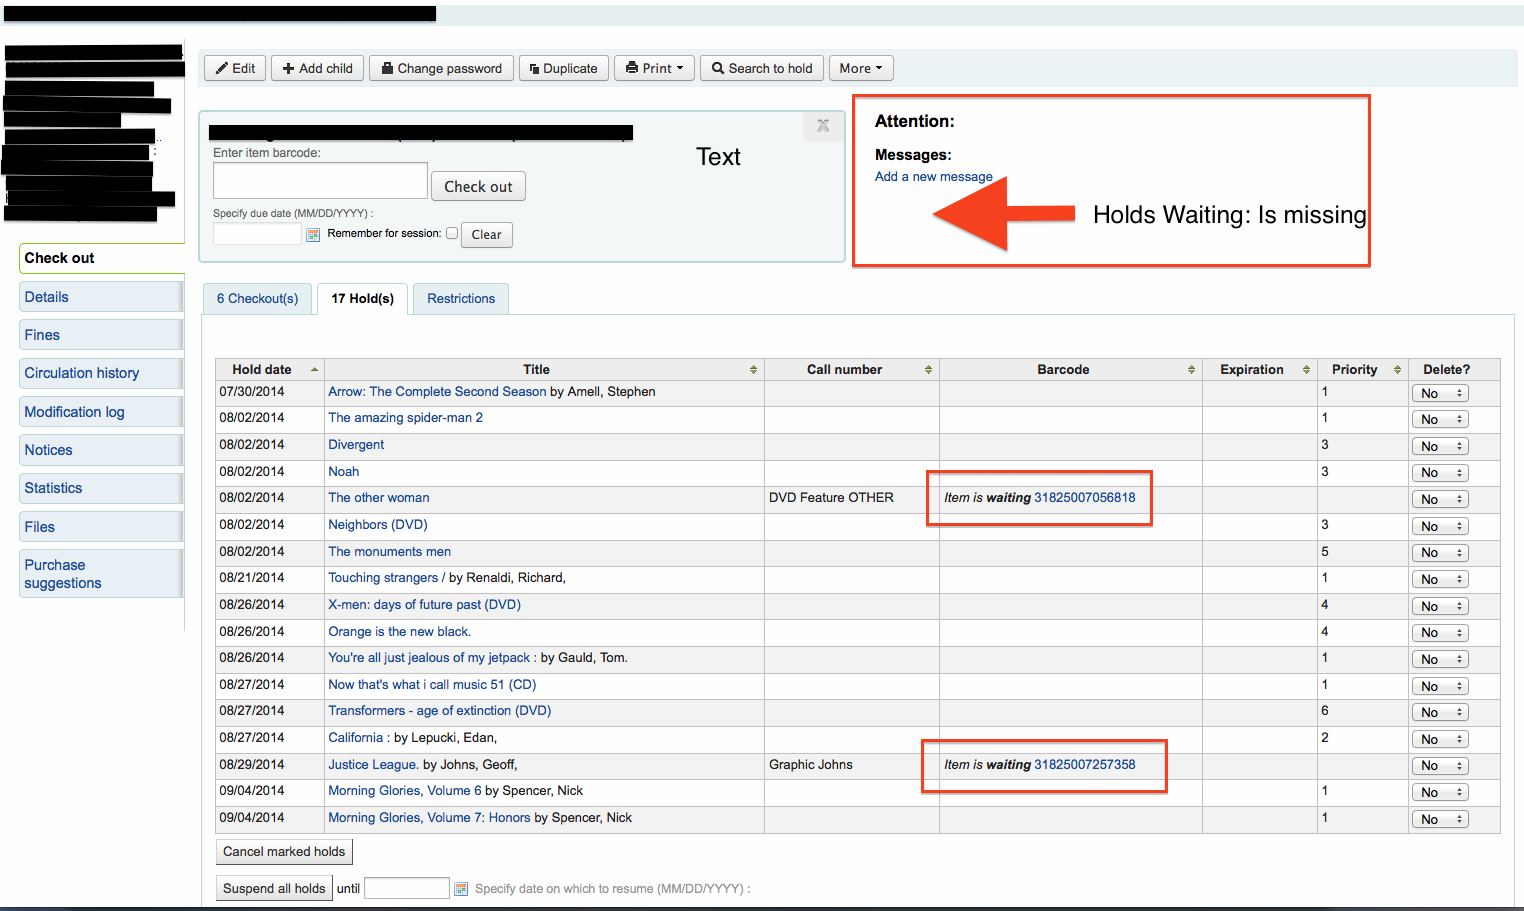Click Add a new message link
Image resolution: width=1524 pixels, height=911 pixels.
933,177
